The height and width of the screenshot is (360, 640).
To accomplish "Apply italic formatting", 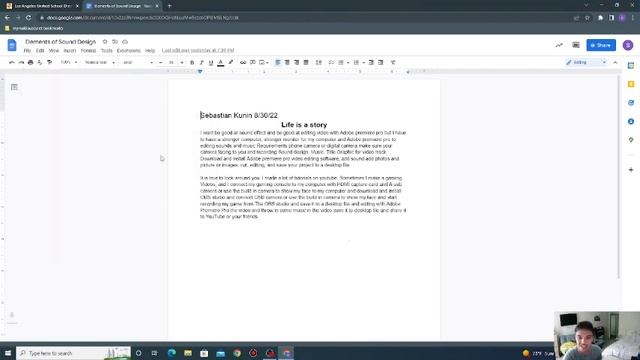I will pos(201,62).
